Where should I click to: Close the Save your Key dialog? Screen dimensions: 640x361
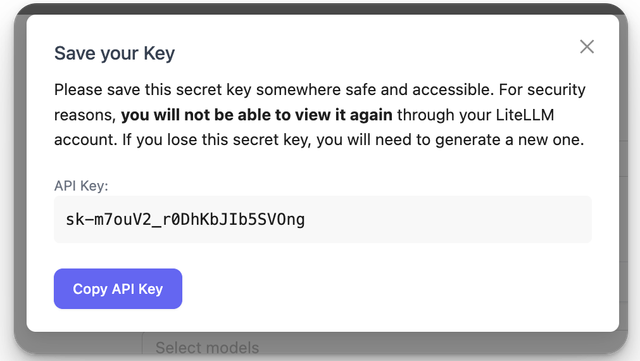tap(587, 47)
